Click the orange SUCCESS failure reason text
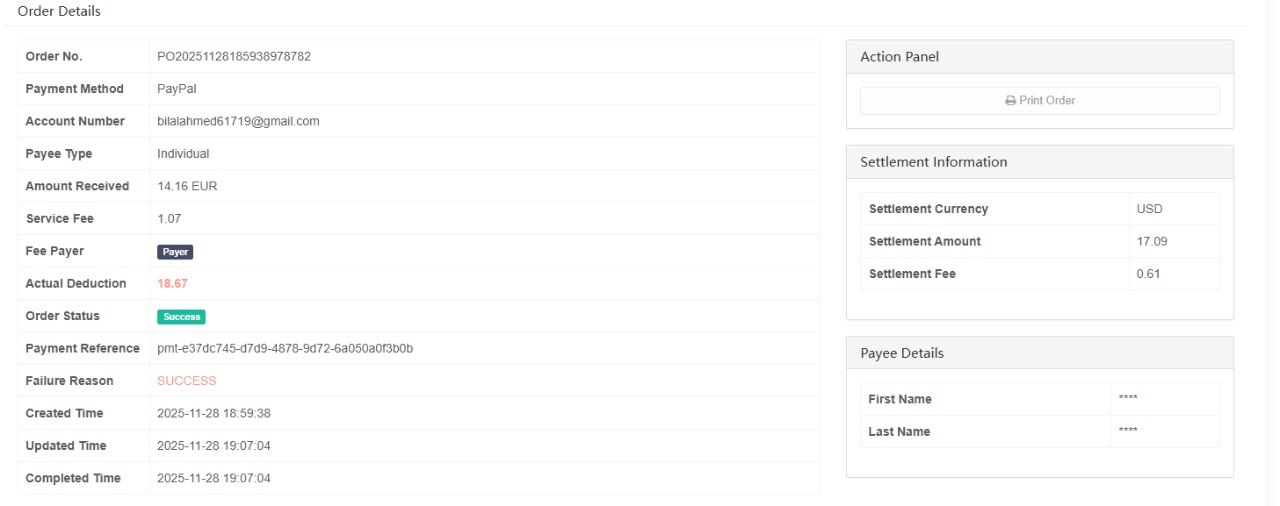 [x=187, y=381]
